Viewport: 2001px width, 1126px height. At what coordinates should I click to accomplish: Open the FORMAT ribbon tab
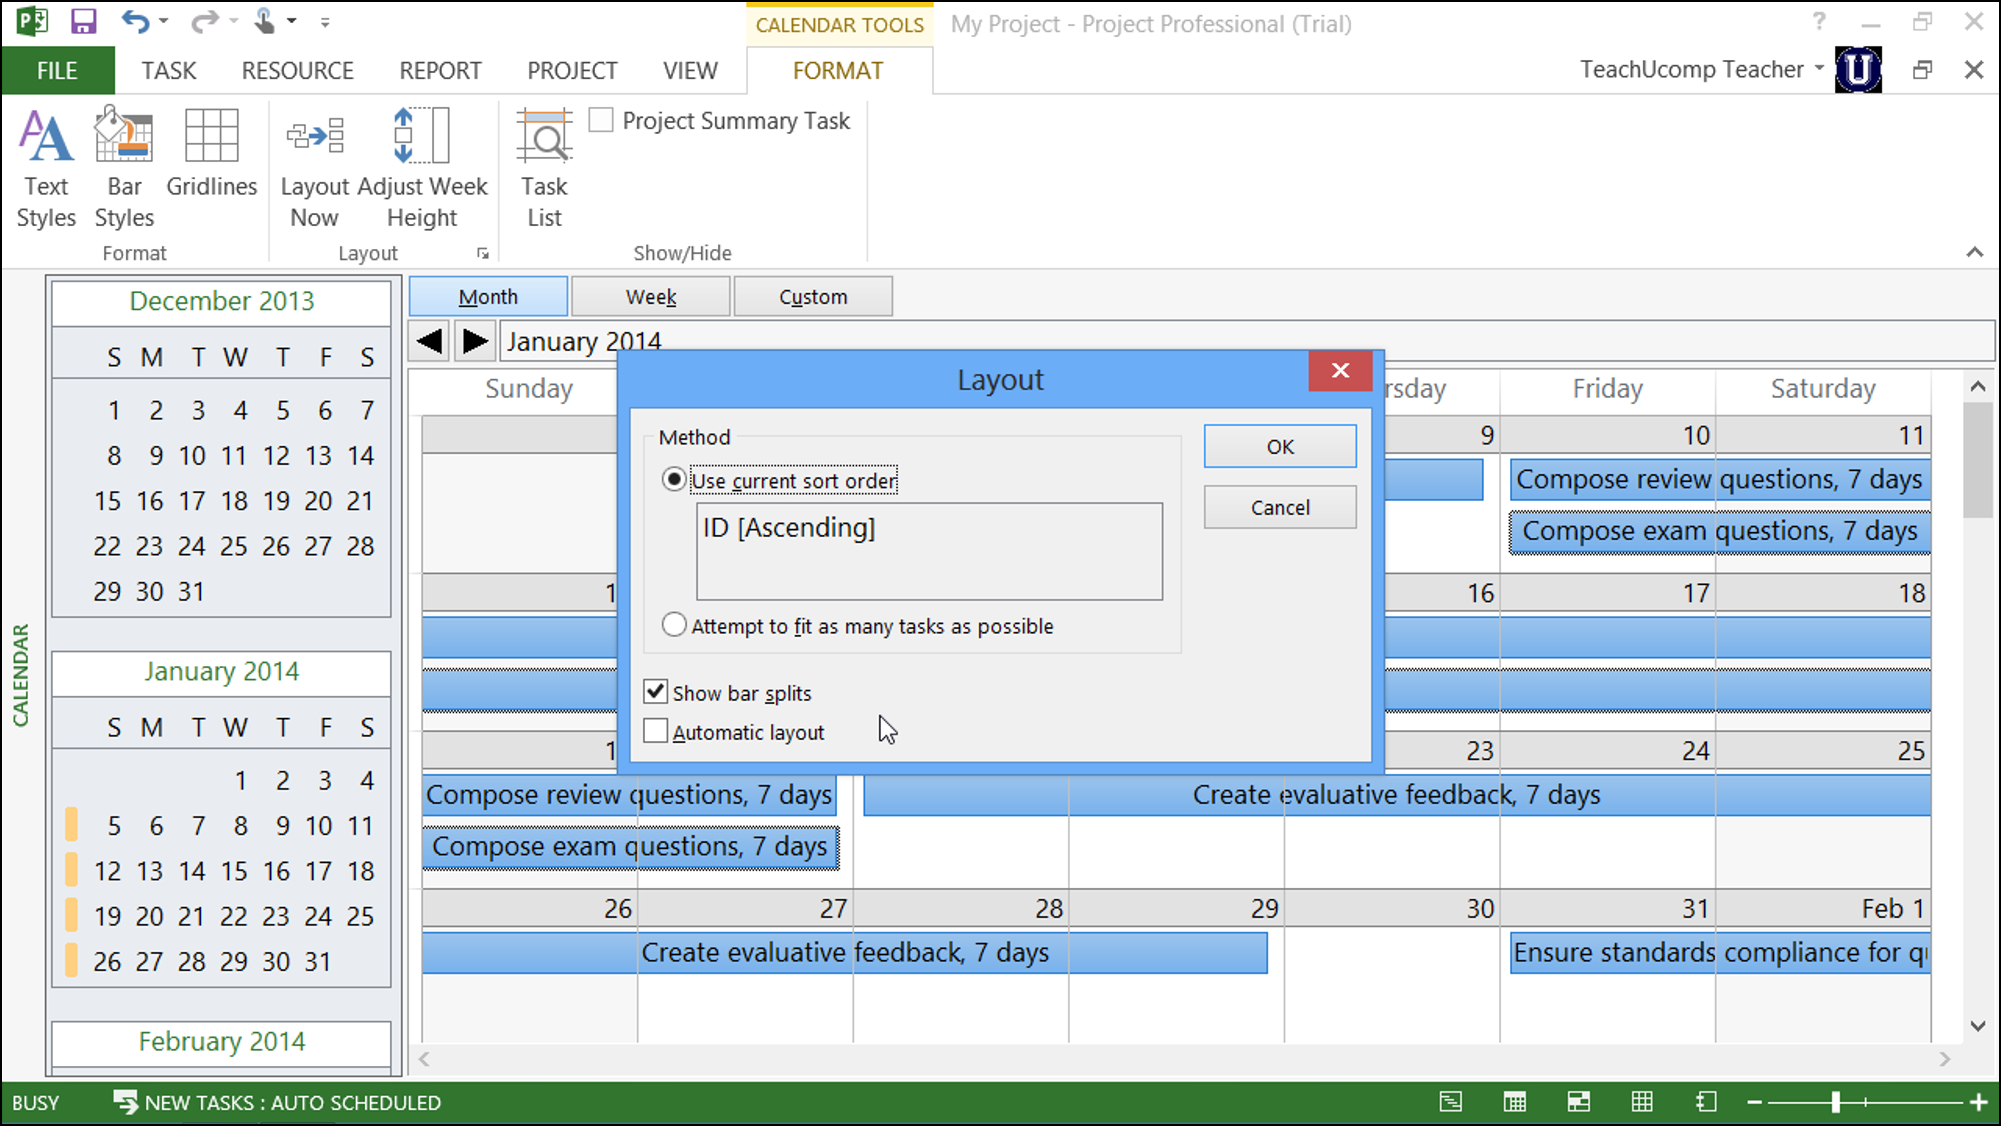(x=837, y=70)
